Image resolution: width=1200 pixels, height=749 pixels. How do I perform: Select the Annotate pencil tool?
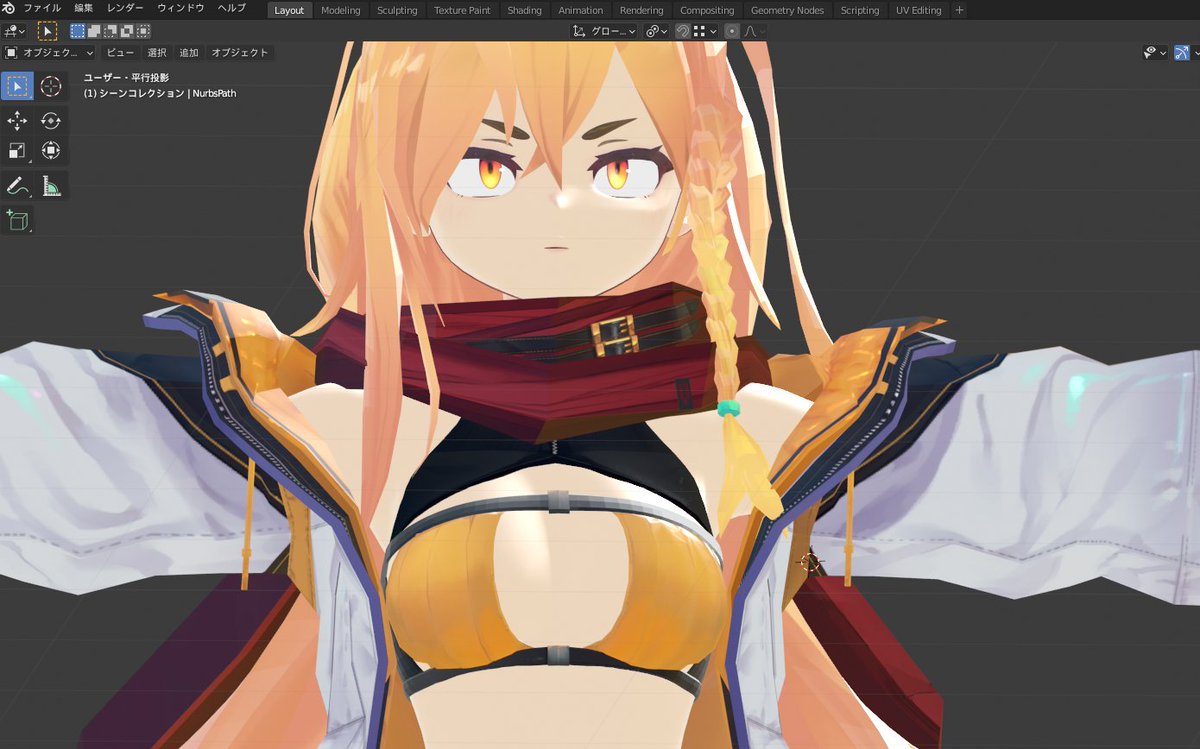click(x=17, y=186)
